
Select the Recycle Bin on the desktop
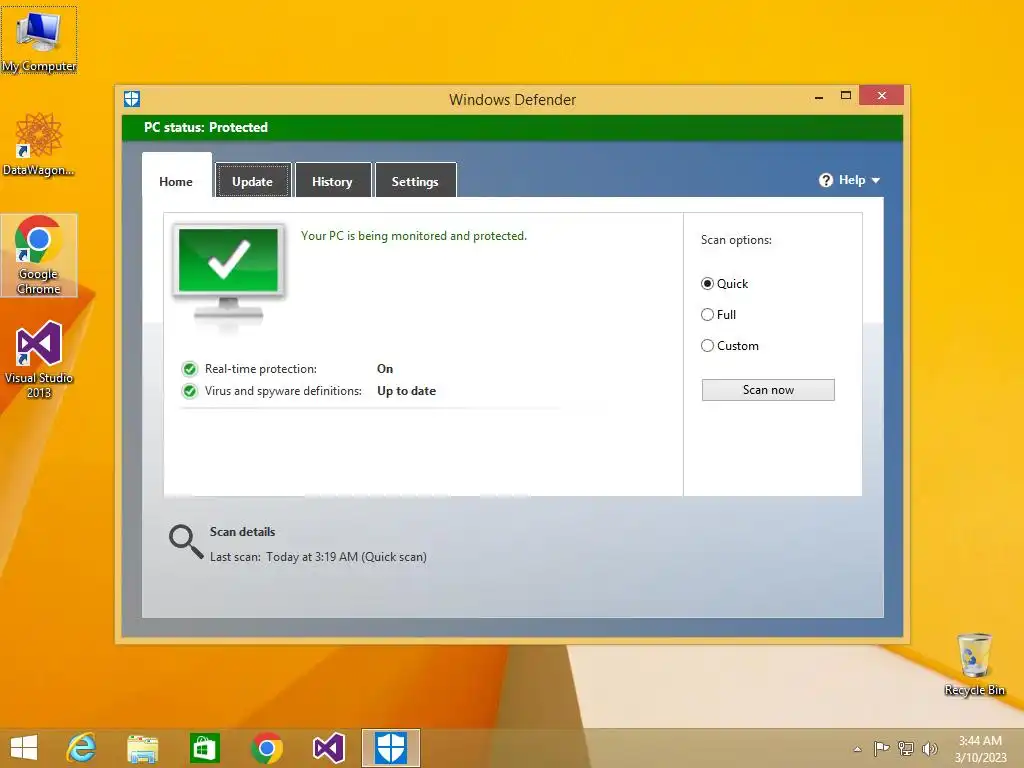coord(974,664)
